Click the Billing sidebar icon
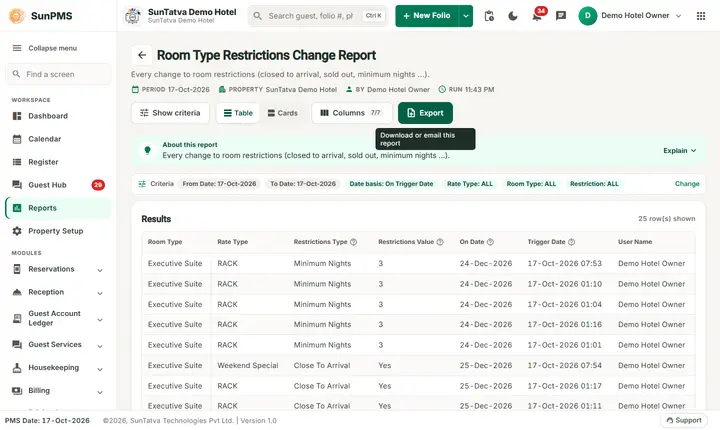The image size is (720, 430). (17, 390)
